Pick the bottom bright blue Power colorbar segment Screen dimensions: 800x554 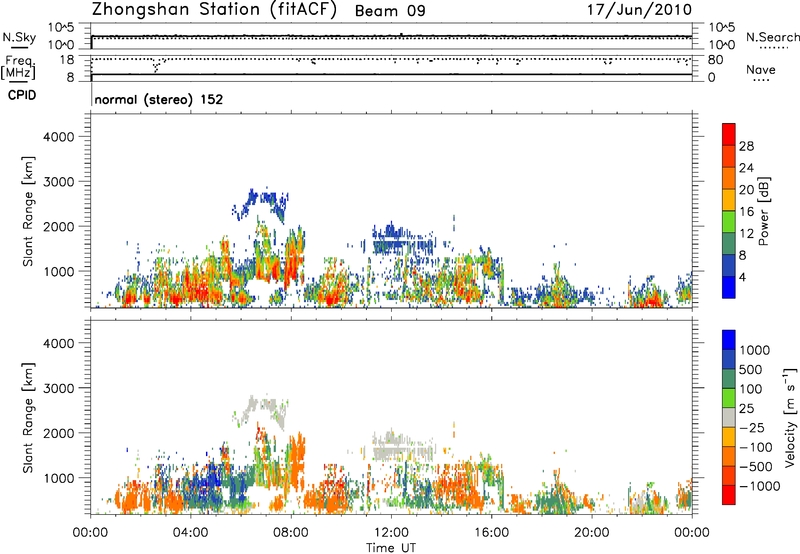click(729, 287)
